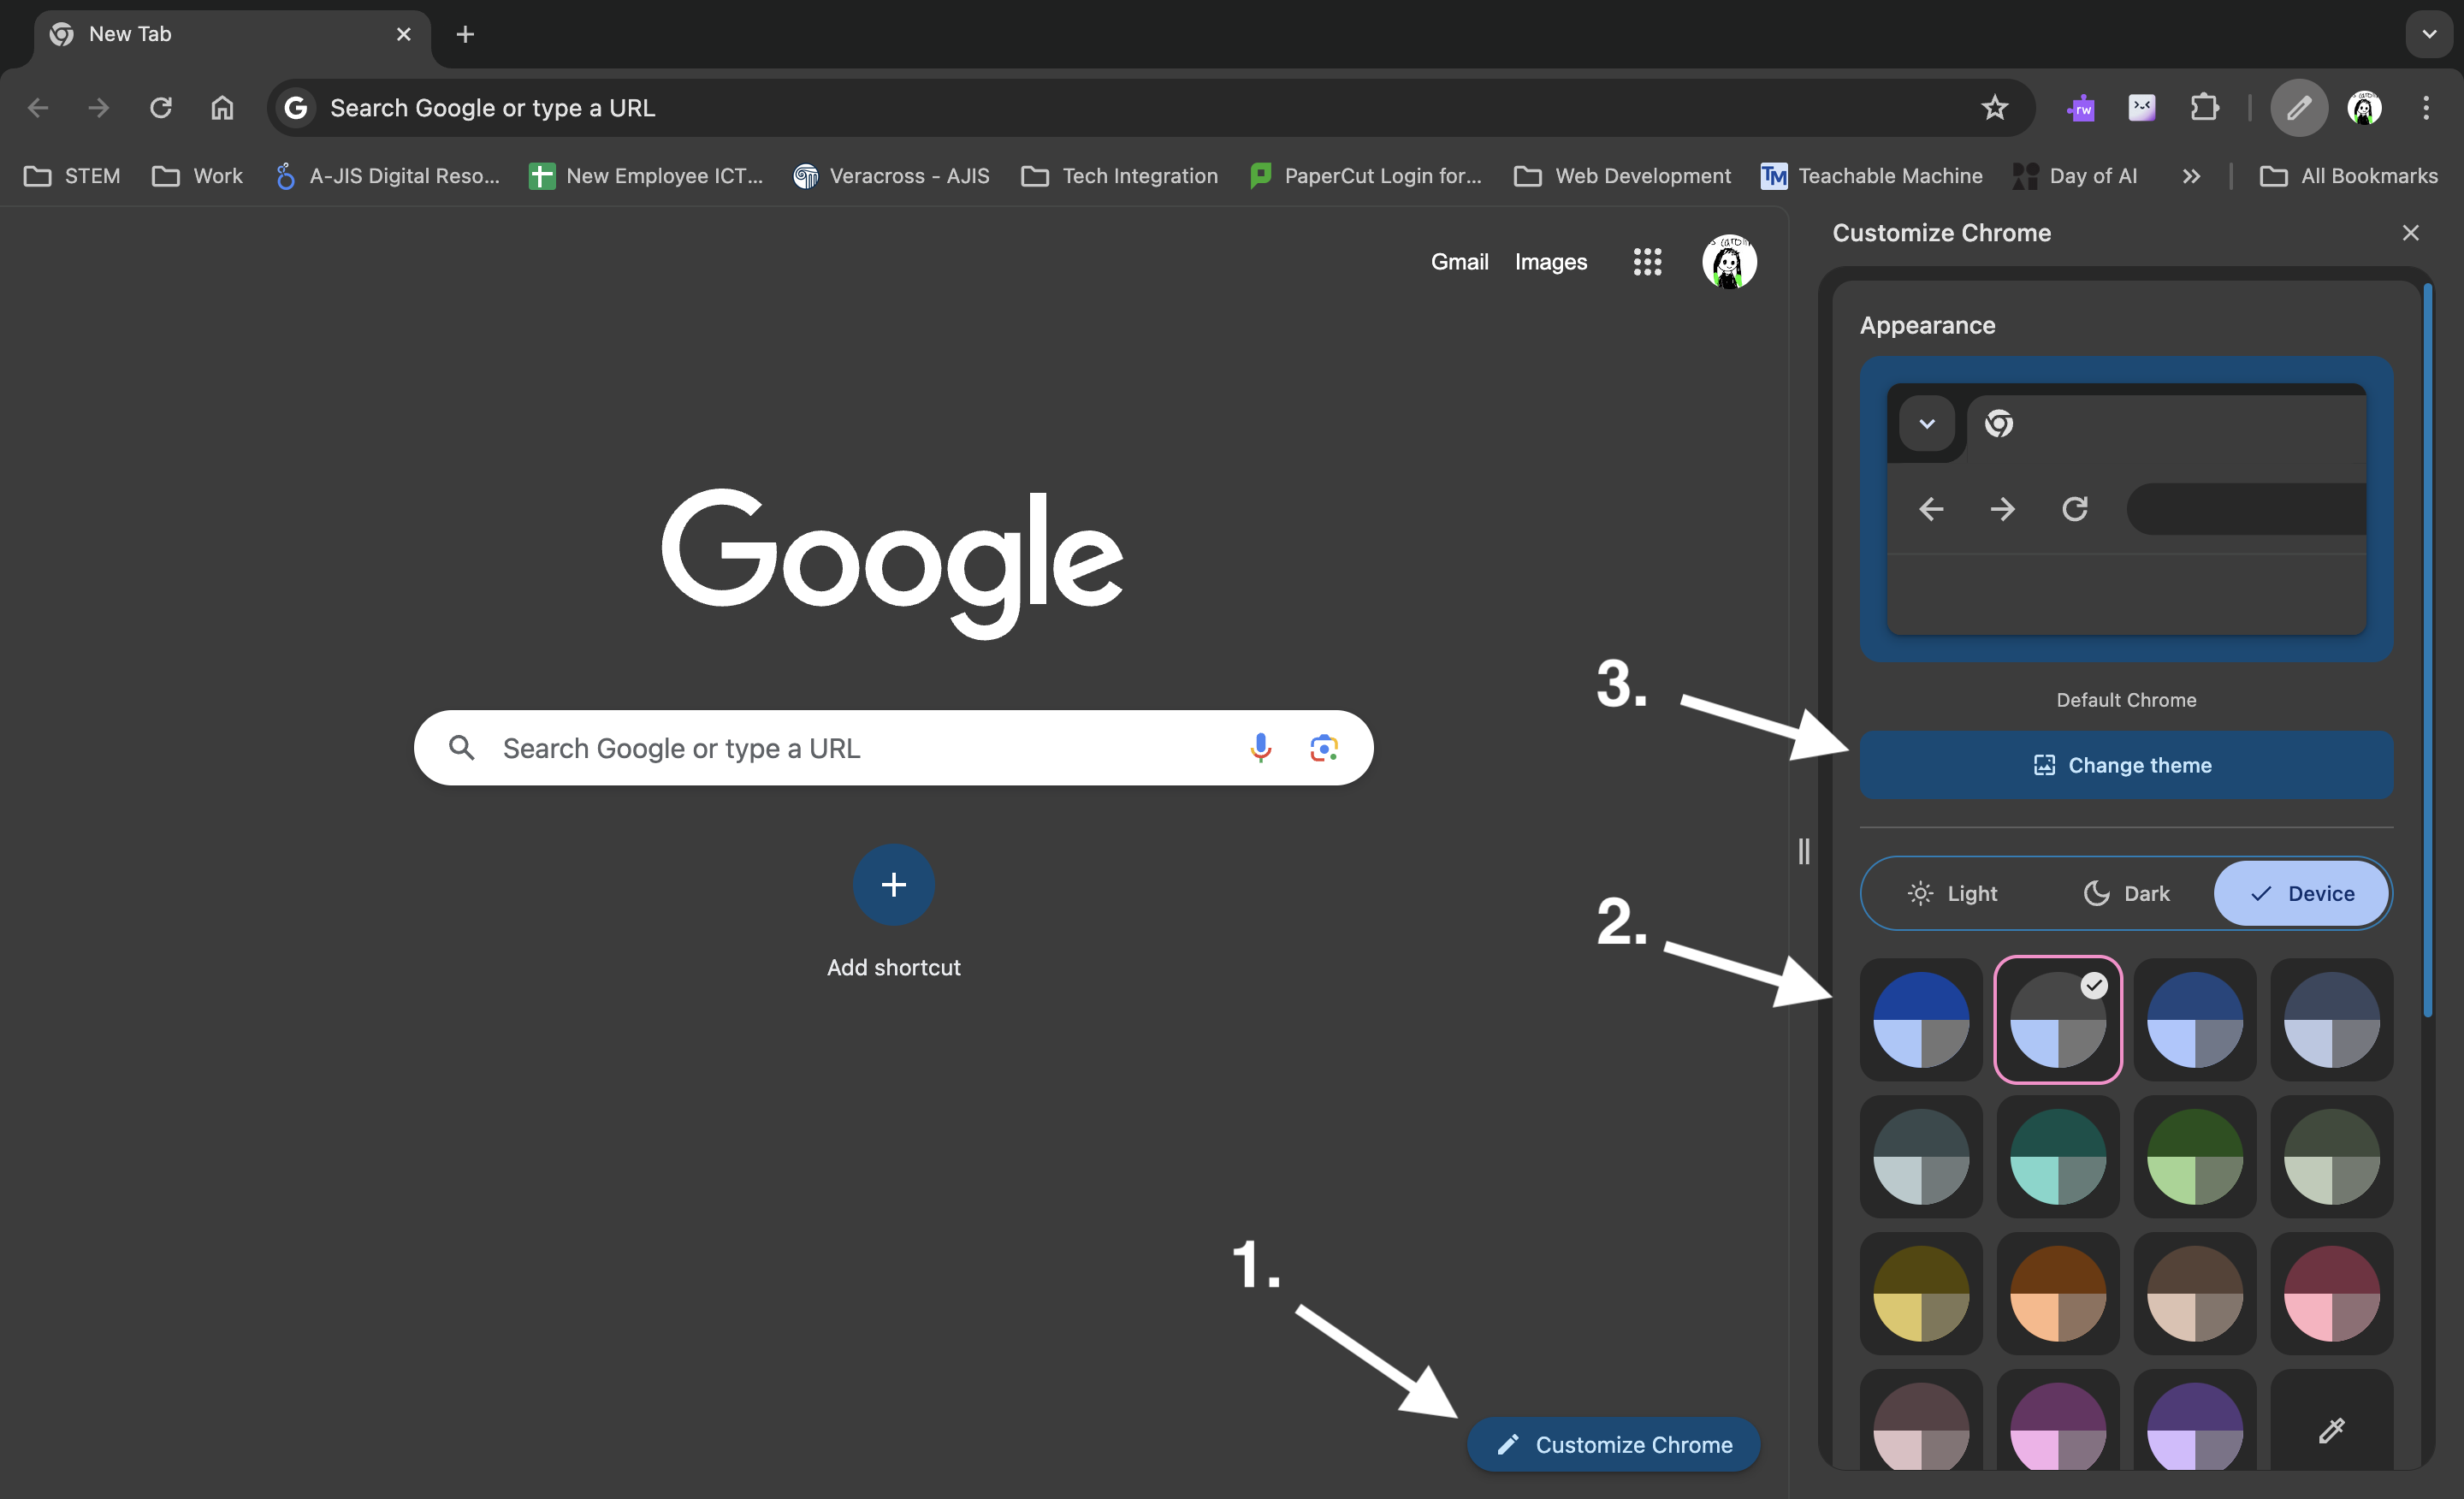Open Google Lens camera search icon
The height and width of the screenshot is (1499, 2464).
(x=1323, y=747)
